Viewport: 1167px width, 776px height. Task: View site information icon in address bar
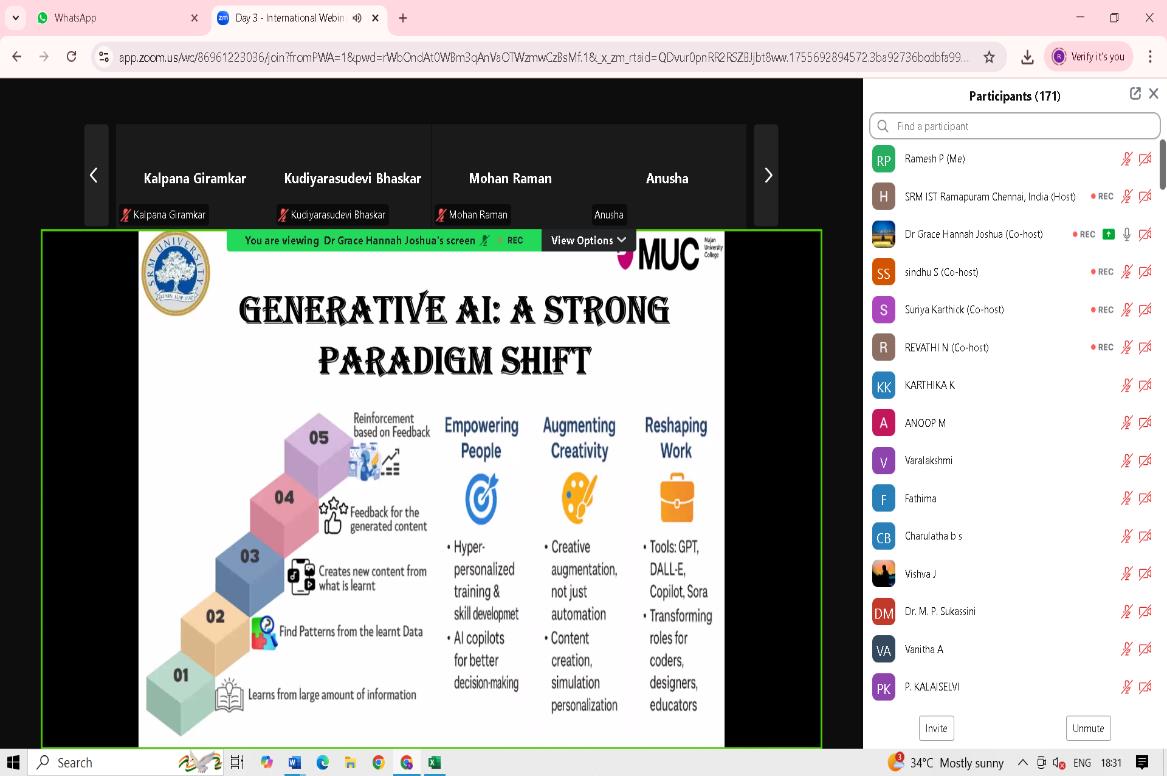[x=103, y=57]
